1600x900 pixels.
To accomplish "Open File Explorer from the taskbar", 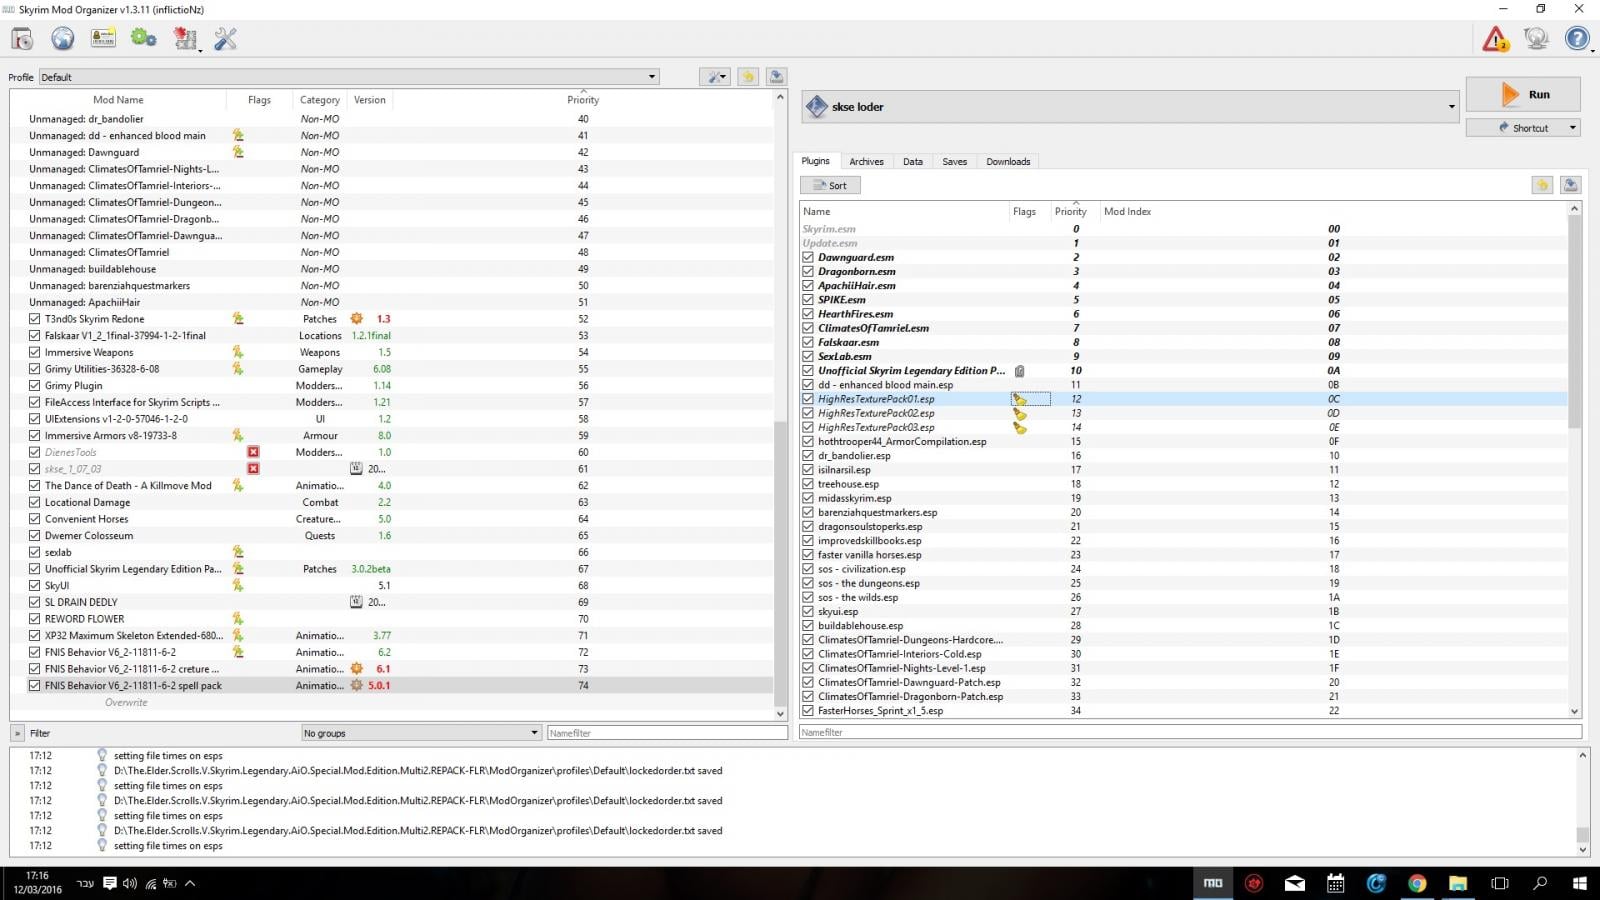I will [x=1458, y=883].
